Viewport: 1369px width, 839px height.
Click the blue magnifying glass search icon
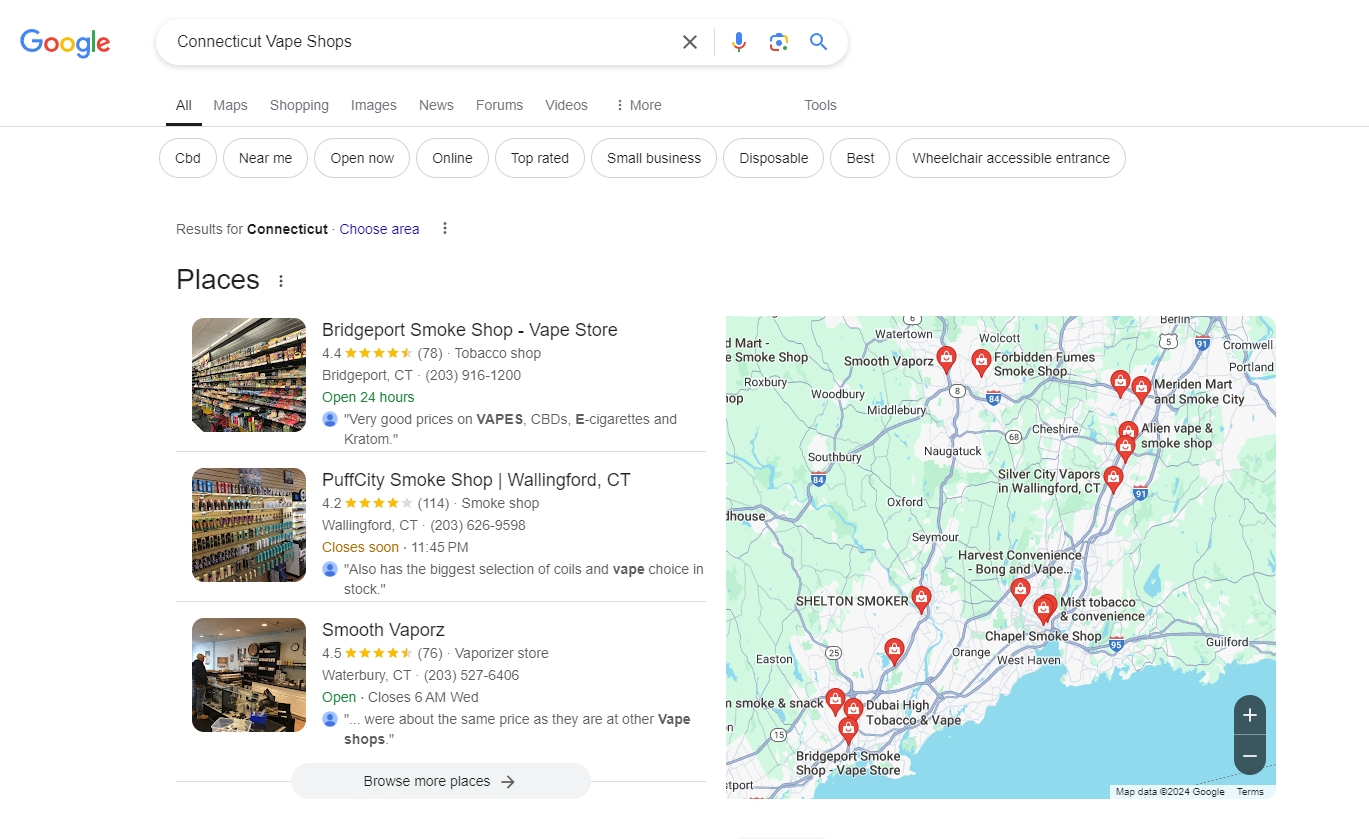pos(819,42)
